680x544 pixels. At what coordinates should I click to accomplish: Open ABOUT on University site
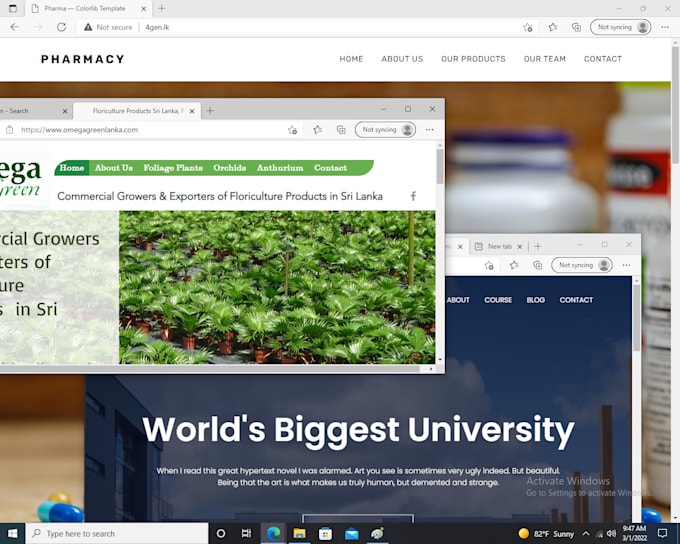coord(458,300)
